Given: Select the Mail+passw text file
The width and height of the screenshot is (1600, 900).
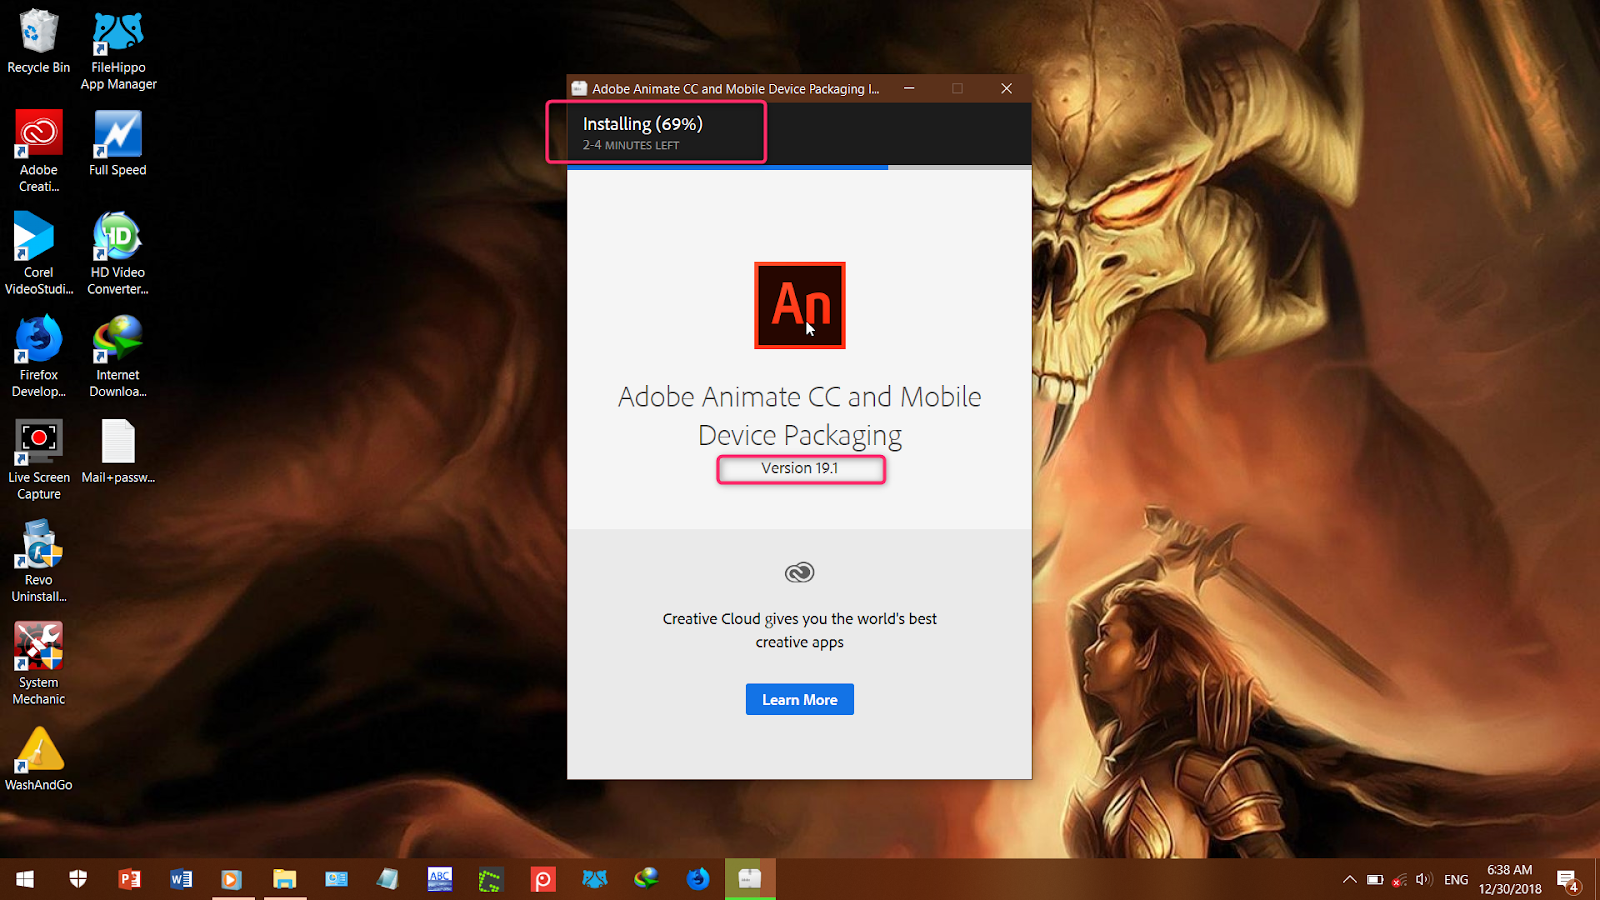Looking at the screenshot, I should (118, 451).
